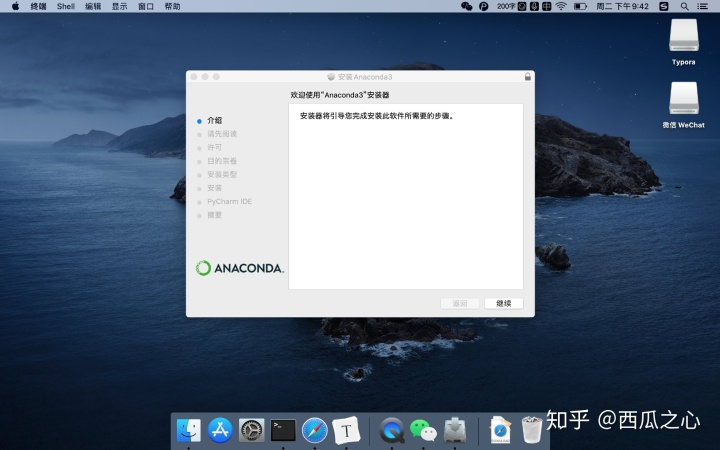Image resolution: width=720 pixels, height=450 pixels.
Task: Close the Anaconda3 installer window
Action: coord(194,77)
